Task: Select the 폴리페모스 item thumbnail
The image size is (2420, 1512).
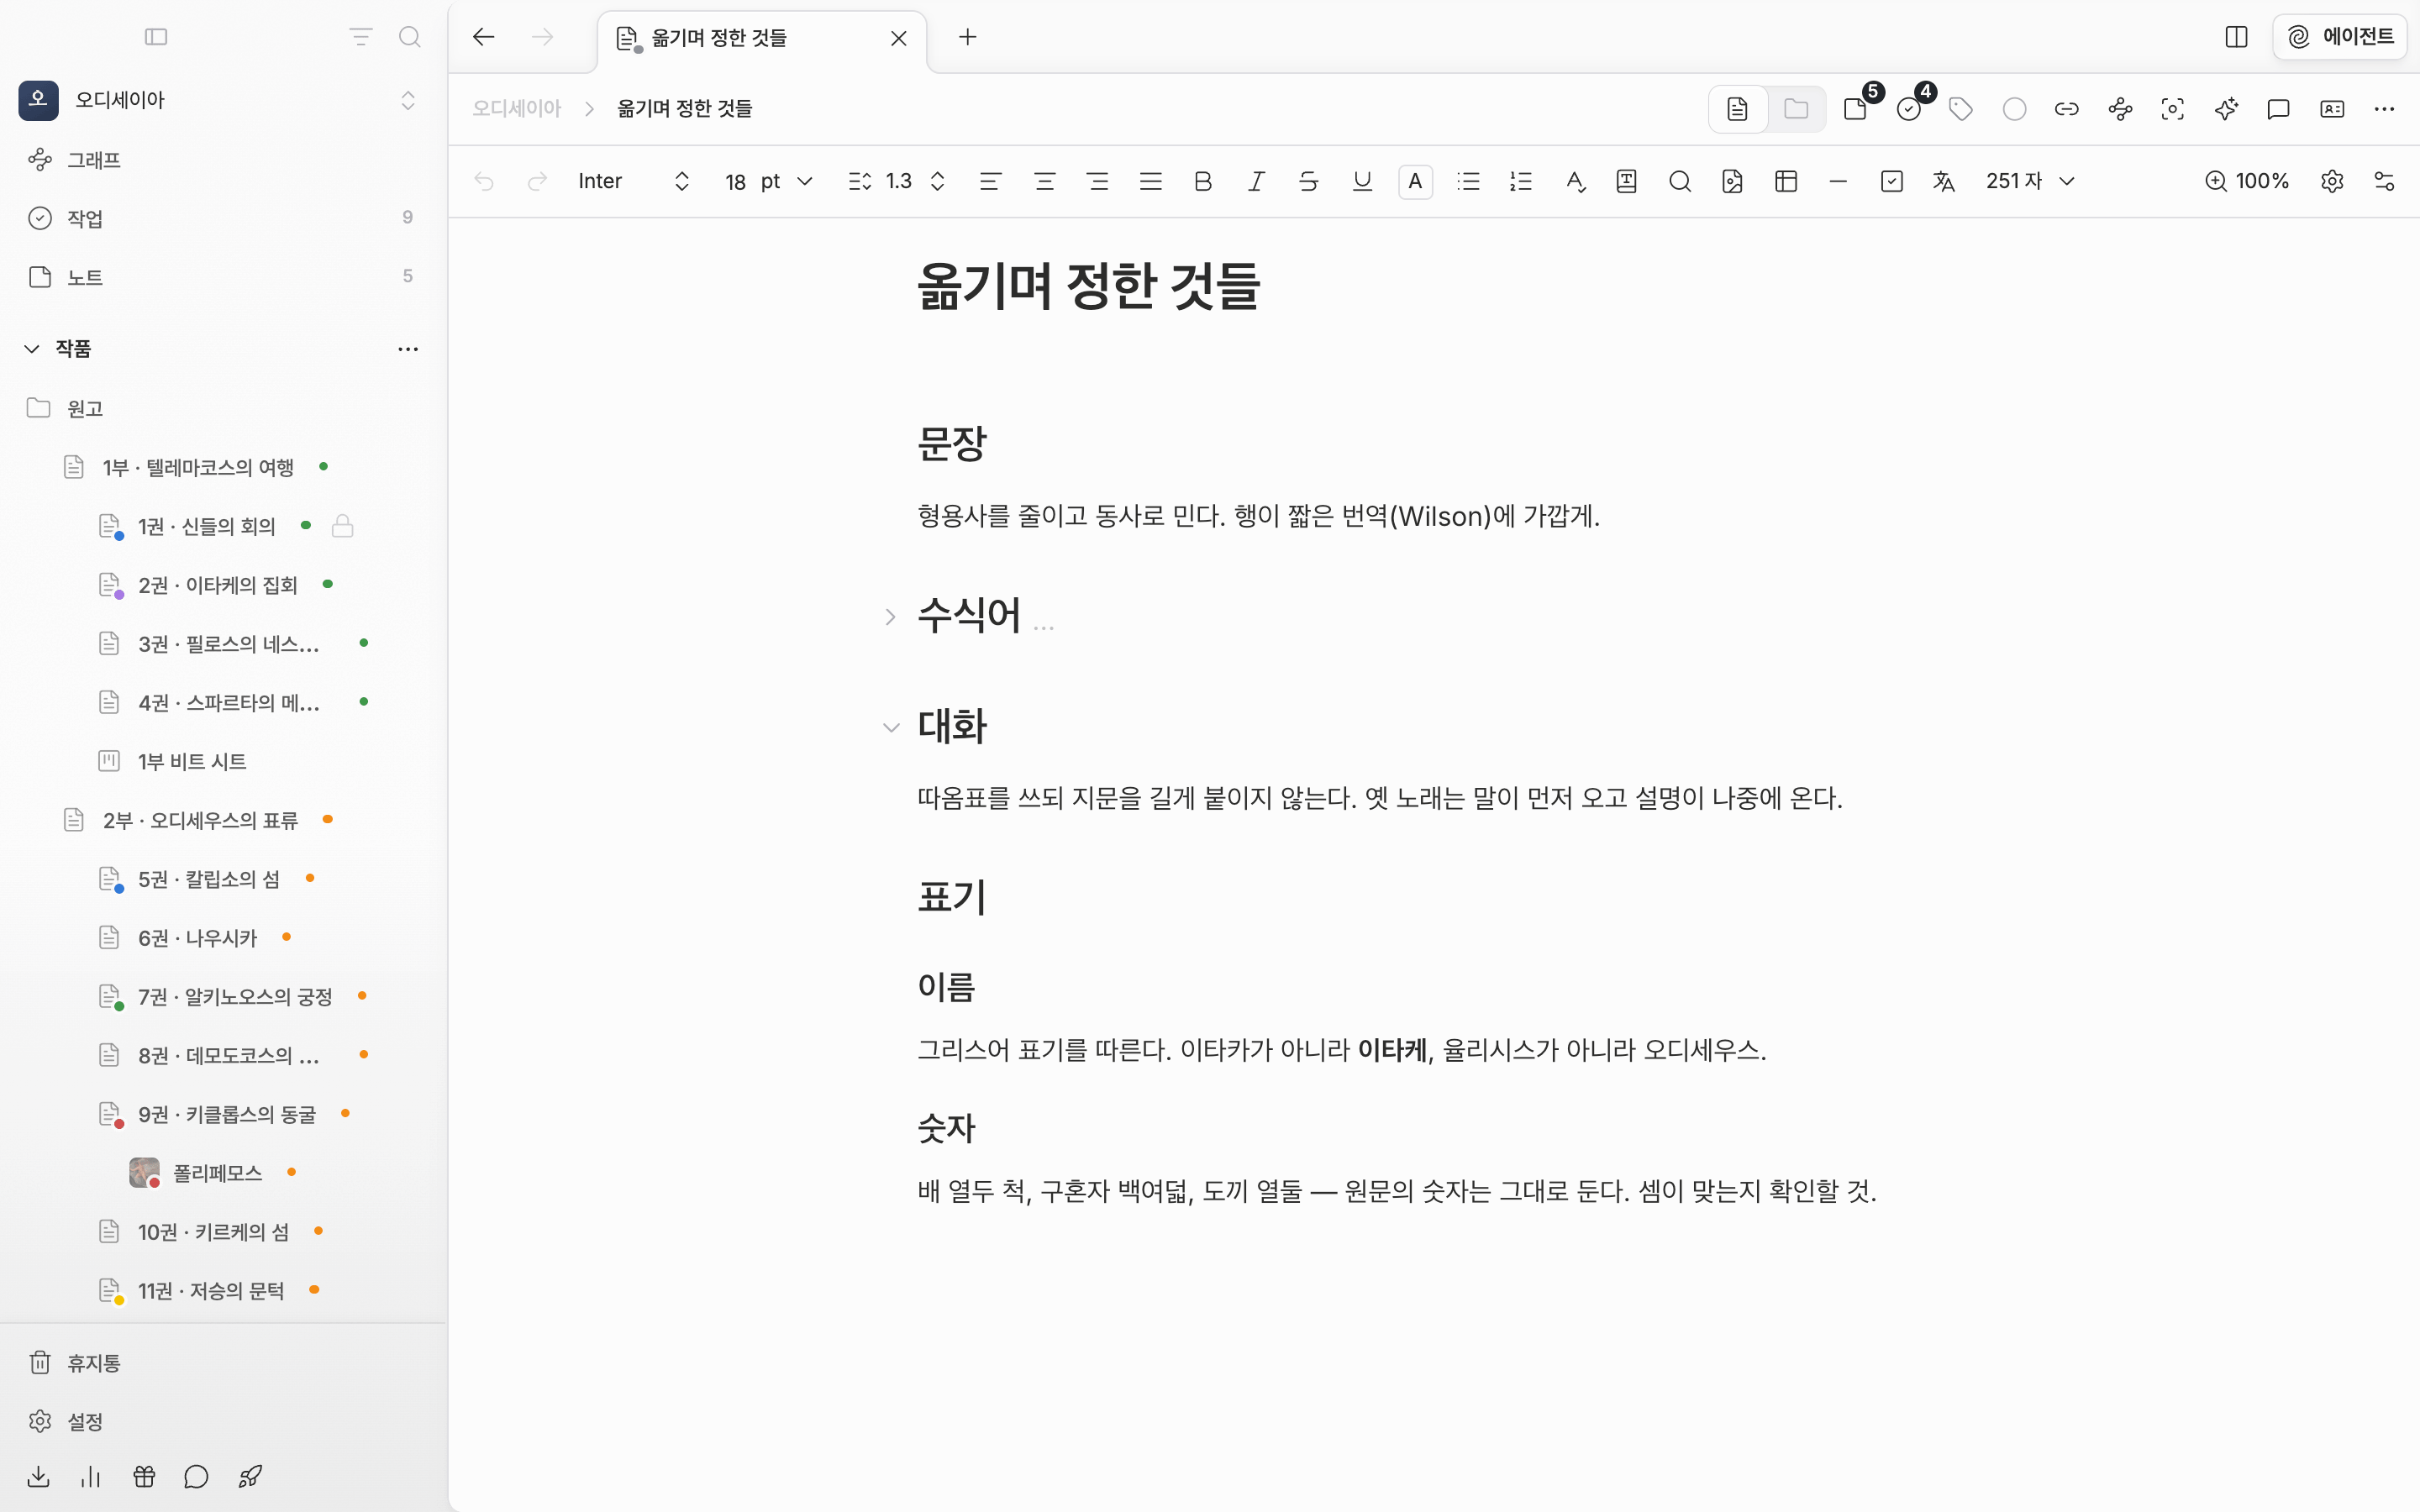Action: (x=144, y=1172)
